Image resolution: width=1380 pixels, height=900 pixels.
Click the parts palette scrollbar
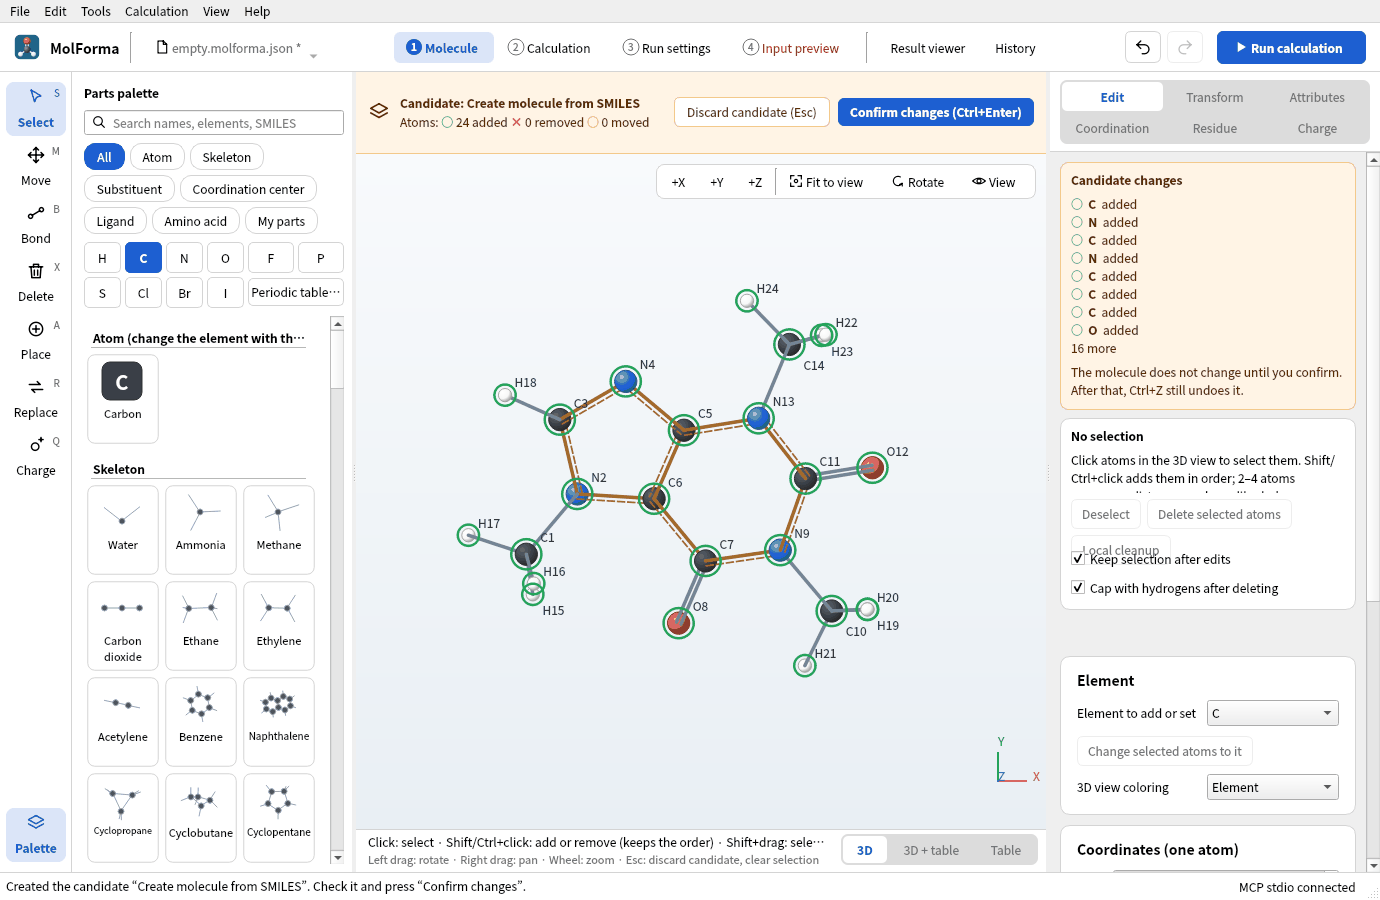pyautogui.click(x=337, y=590)
